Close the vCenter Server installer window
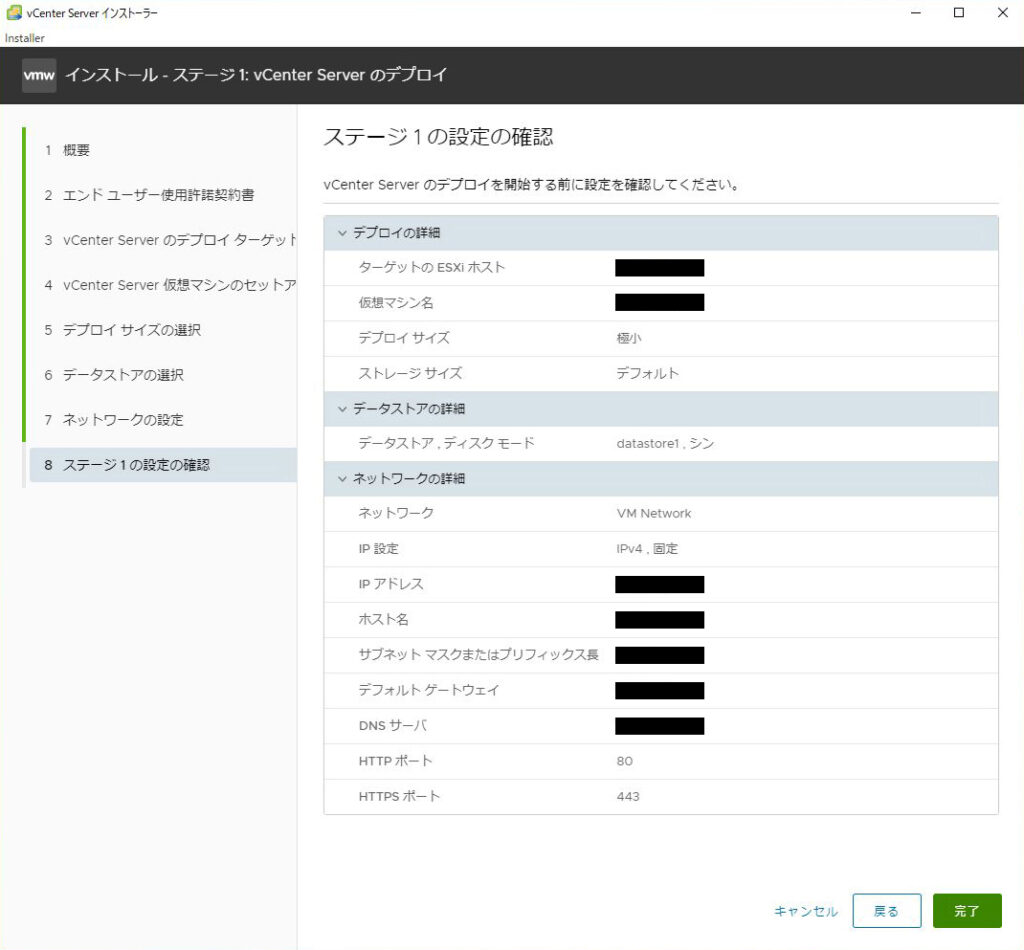This screenshot has height=950, width=1024. point(1002,12)
